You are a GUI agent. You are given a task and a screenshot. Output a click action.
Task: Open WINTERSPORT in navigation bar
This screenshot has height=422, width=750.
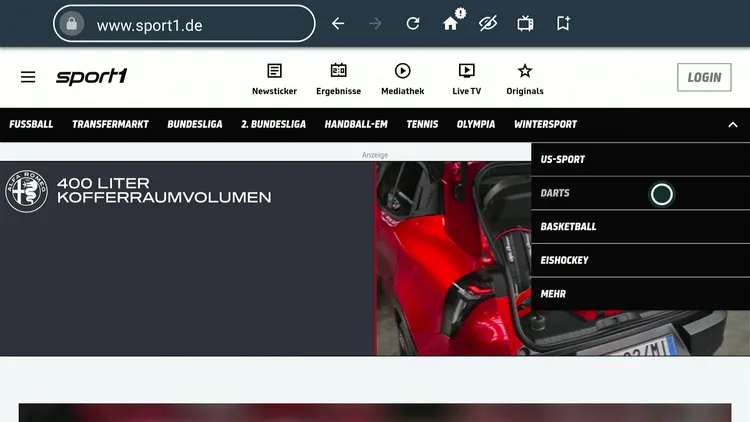click(545, 124)
